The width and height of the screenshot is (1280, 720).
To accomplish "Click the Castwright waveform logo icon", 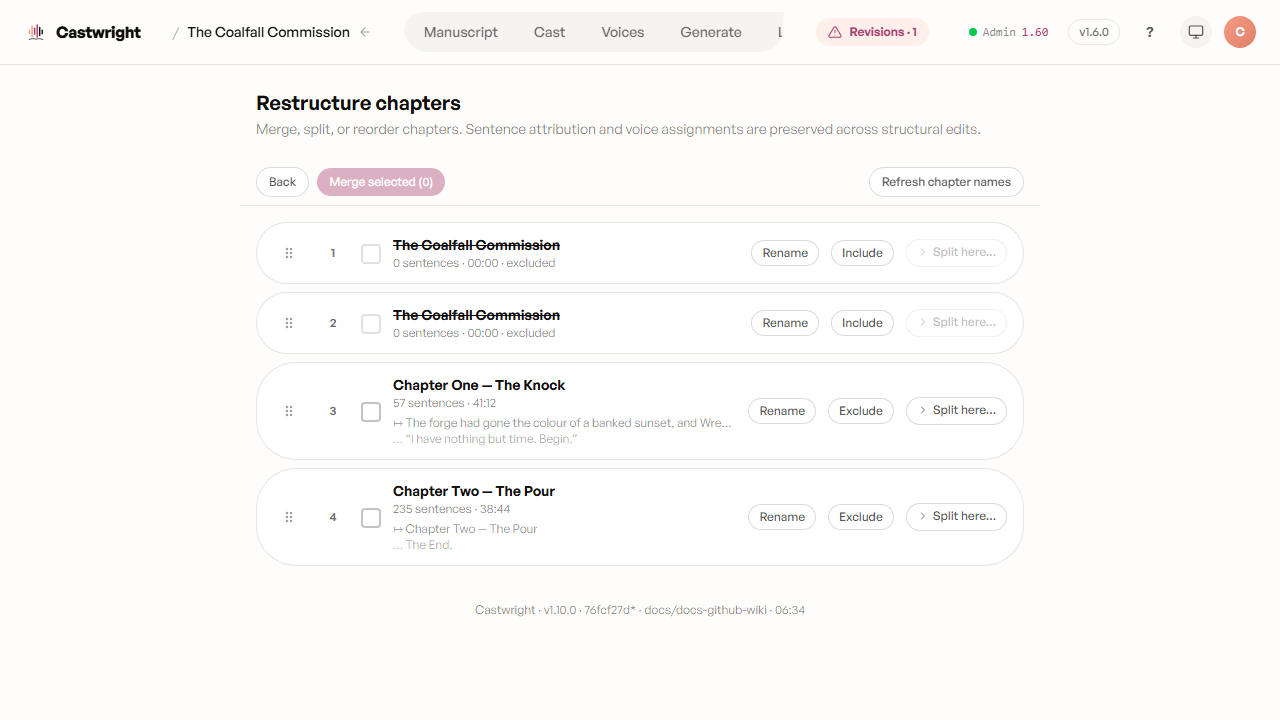I will (x=36, y=32).
